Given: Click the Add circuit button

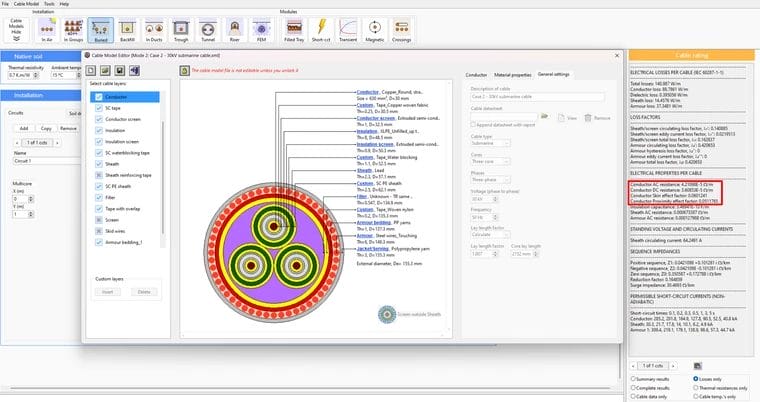Looking at the screenshot, I should (21, 128).
